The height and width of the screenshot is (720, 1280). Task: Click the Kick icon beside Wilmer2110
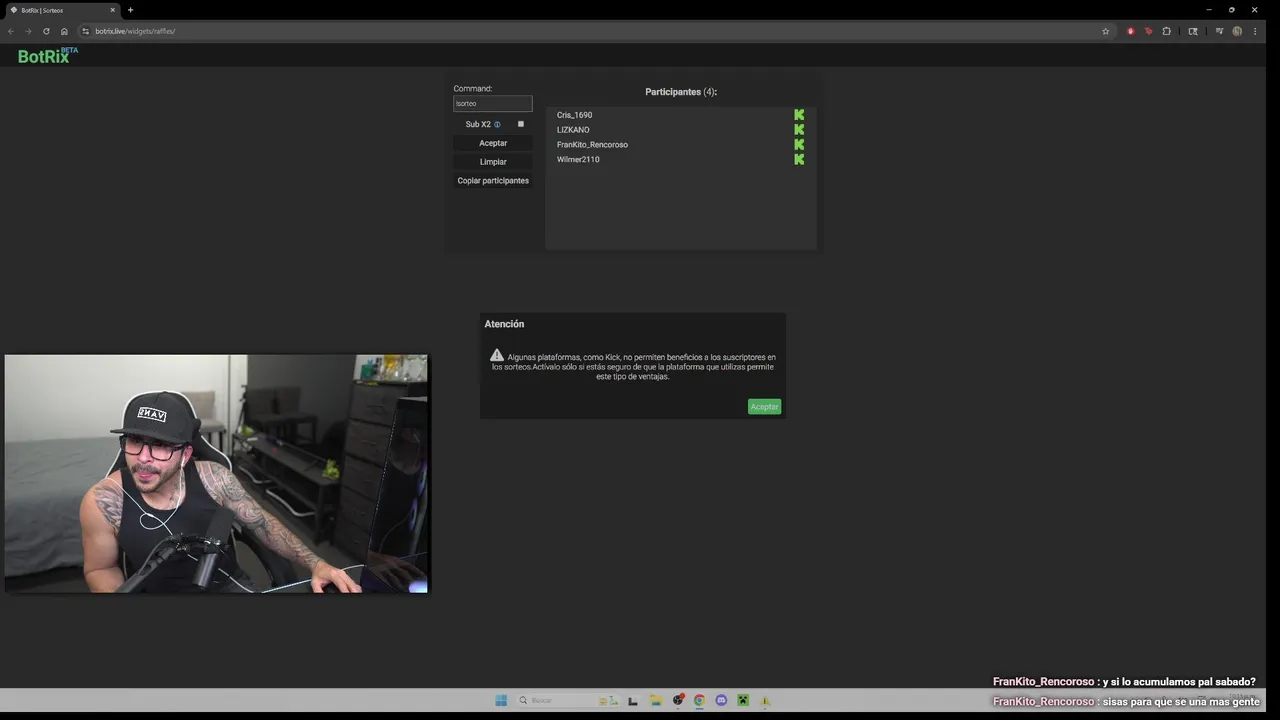[799, 159]
